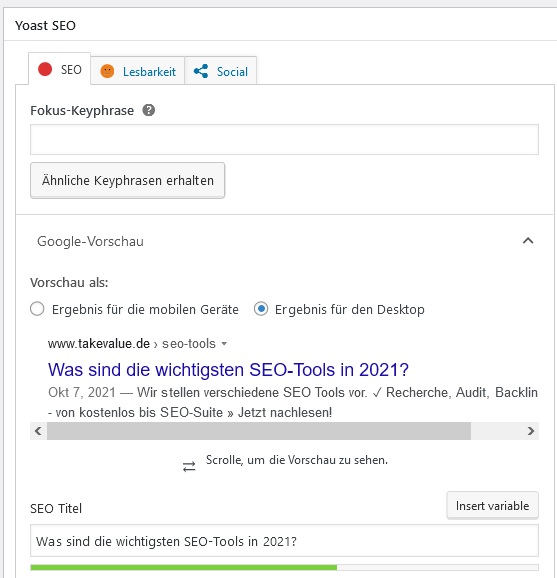Viewport: 557px width, 578px height.
Task: Collapse the Google-Vorschau section chevron
Action: 528,241
